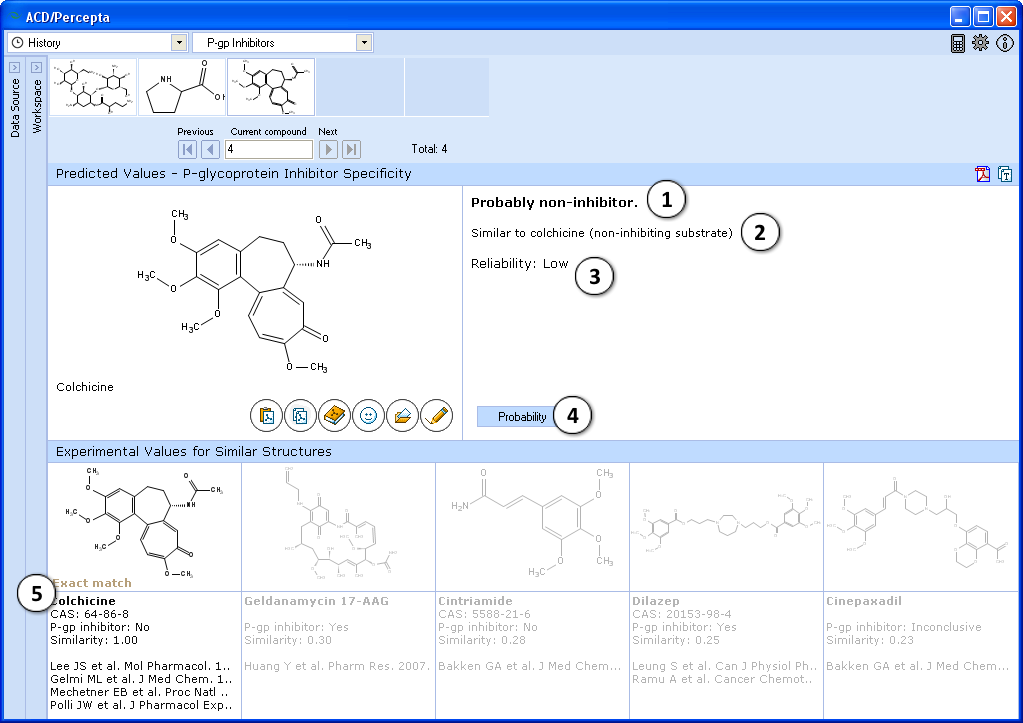Paste a structure from the clipboard

pos(267,416)
